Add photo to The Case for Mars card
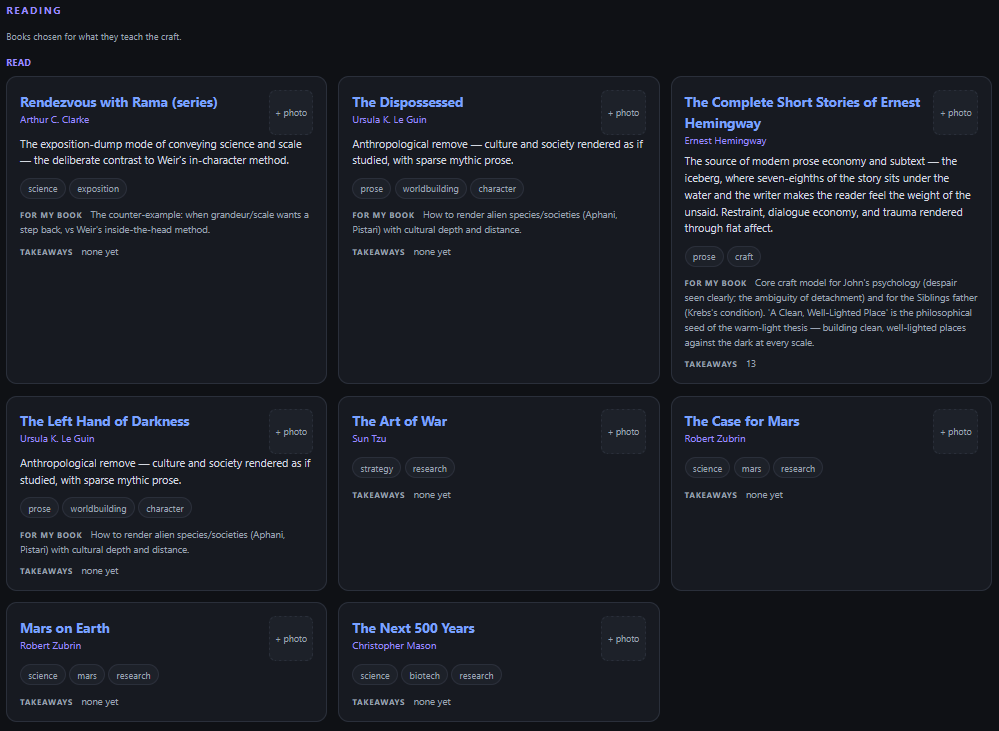Image resolution: width=999 pixels, height=731 pixels. point(956,431)
